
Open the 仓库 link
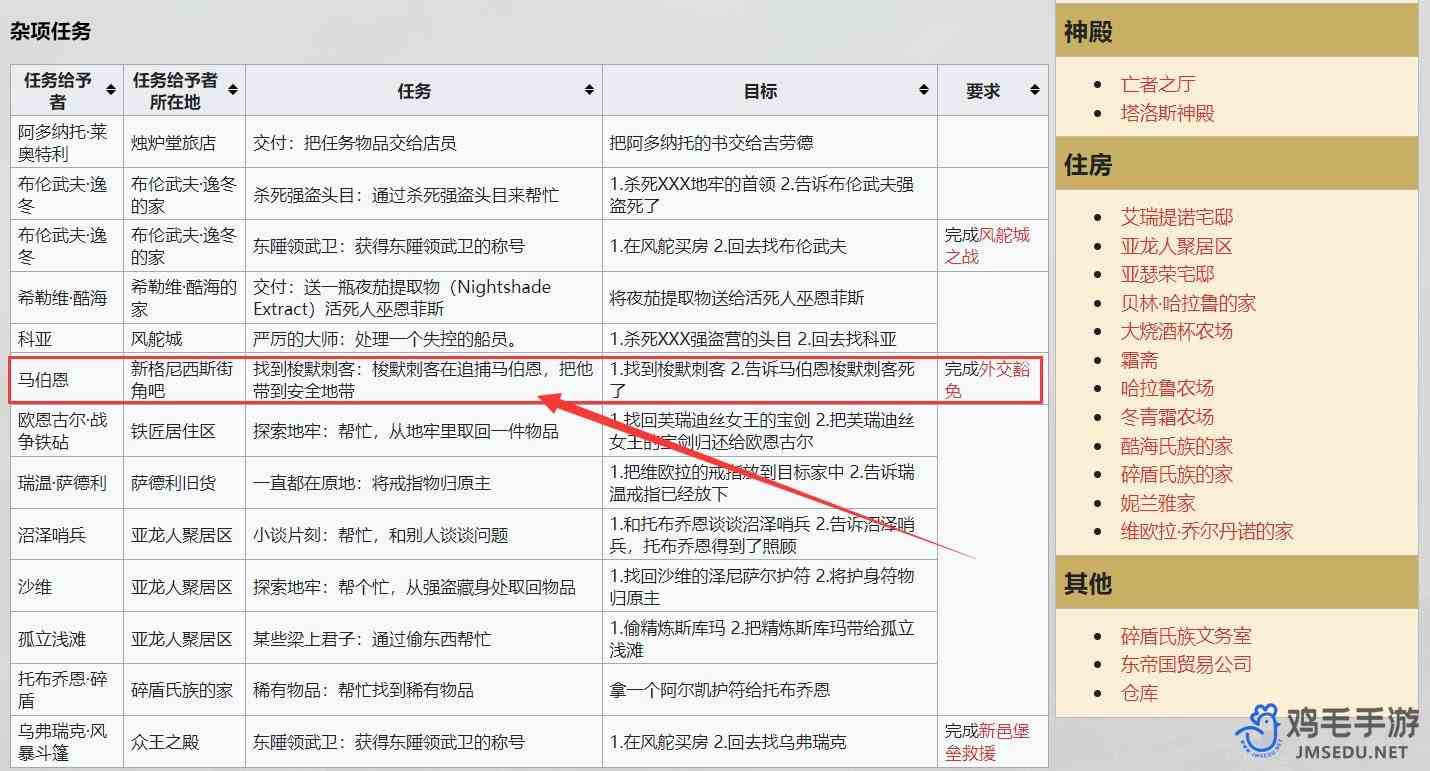(1139, 693)
